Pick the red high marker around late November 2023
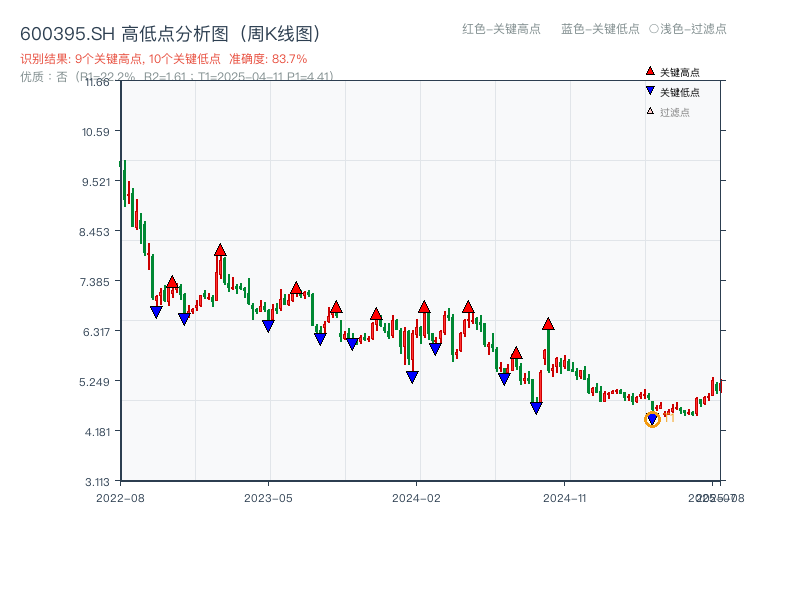The width and height of the screenshot is (800, 600). pyautogui.click(x=376, y=314)
